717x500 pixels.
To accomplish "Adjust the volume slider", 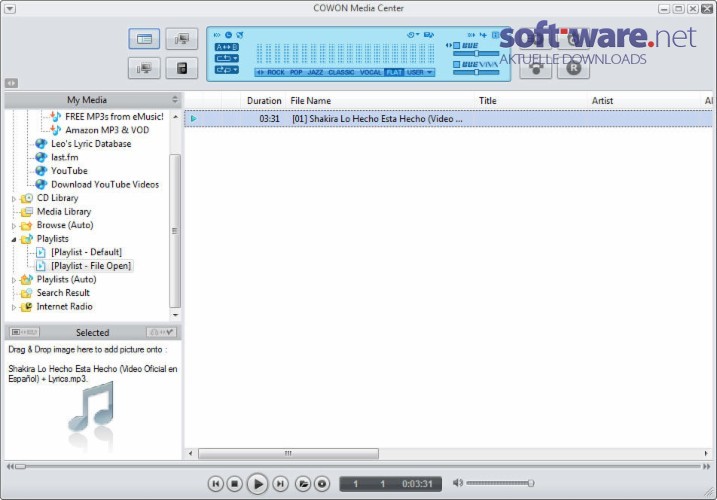I will click(500, 483).
